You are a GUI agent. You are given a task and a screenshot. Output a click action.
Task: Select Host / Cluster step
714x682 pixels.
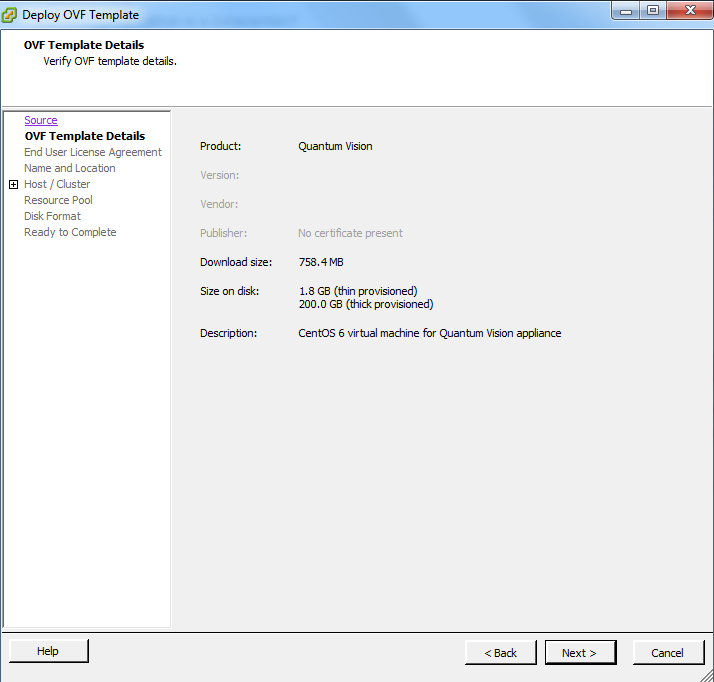click(57, 184)
